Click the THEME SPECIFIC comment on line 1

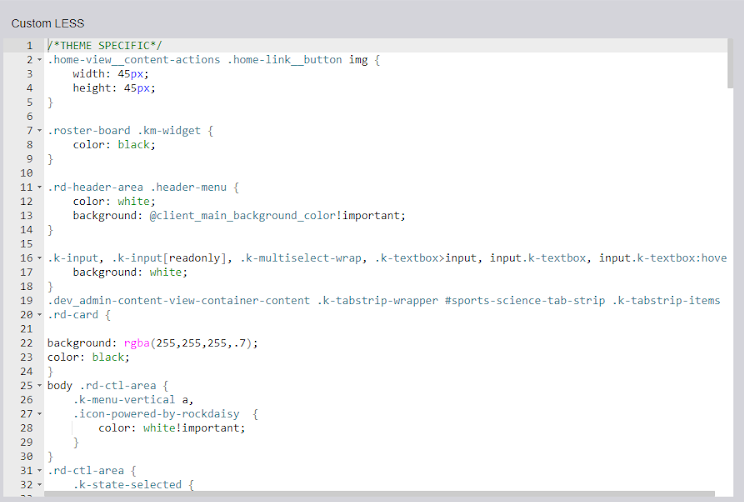(104, 46)
